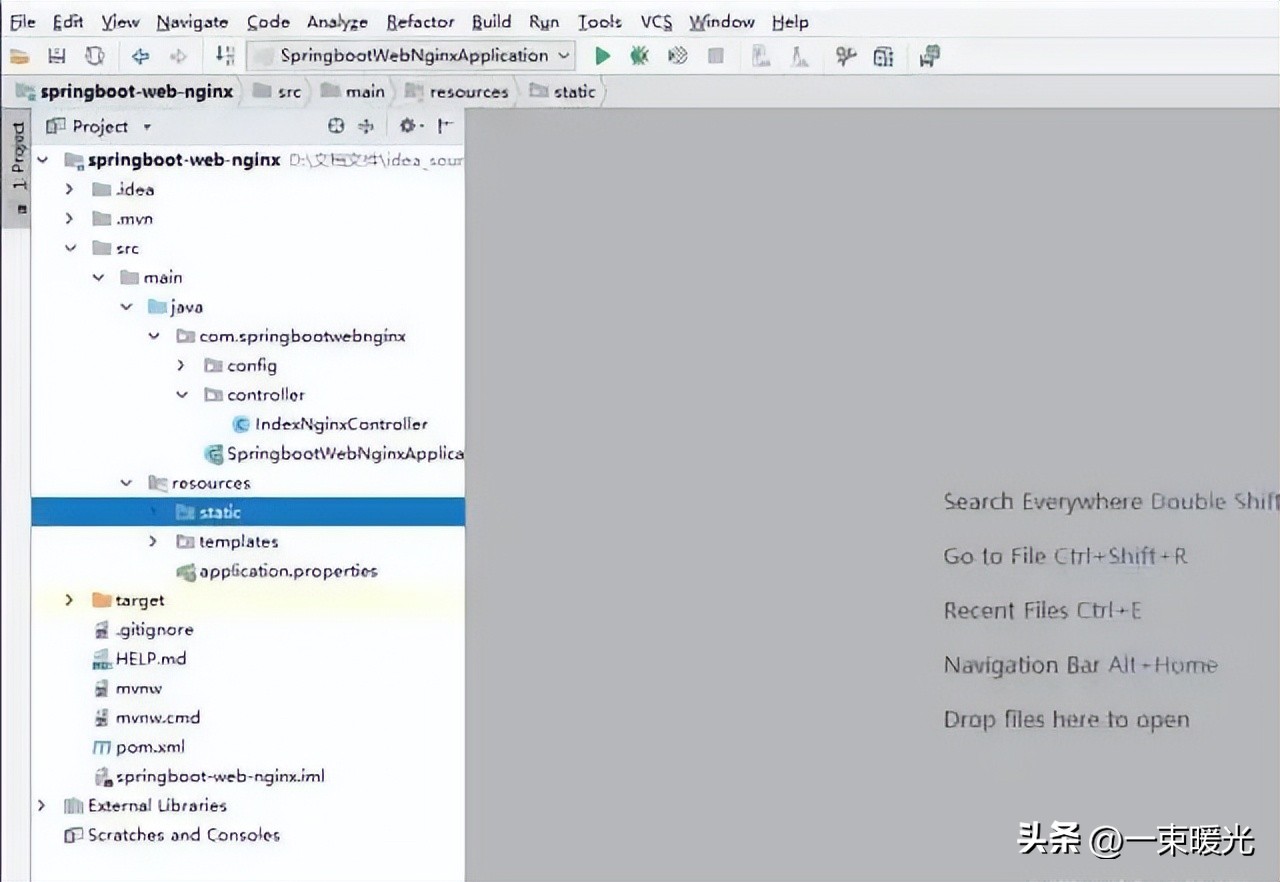Click the Scroll from Source target icon
This screenshot has width=1280, height=882.
(x=336, y=126)
